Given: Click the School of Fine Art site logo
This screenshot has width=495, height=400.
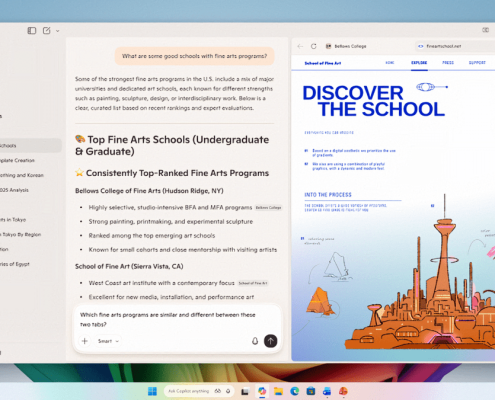Looking at the screenshot, I should click(x=323, y=63).
